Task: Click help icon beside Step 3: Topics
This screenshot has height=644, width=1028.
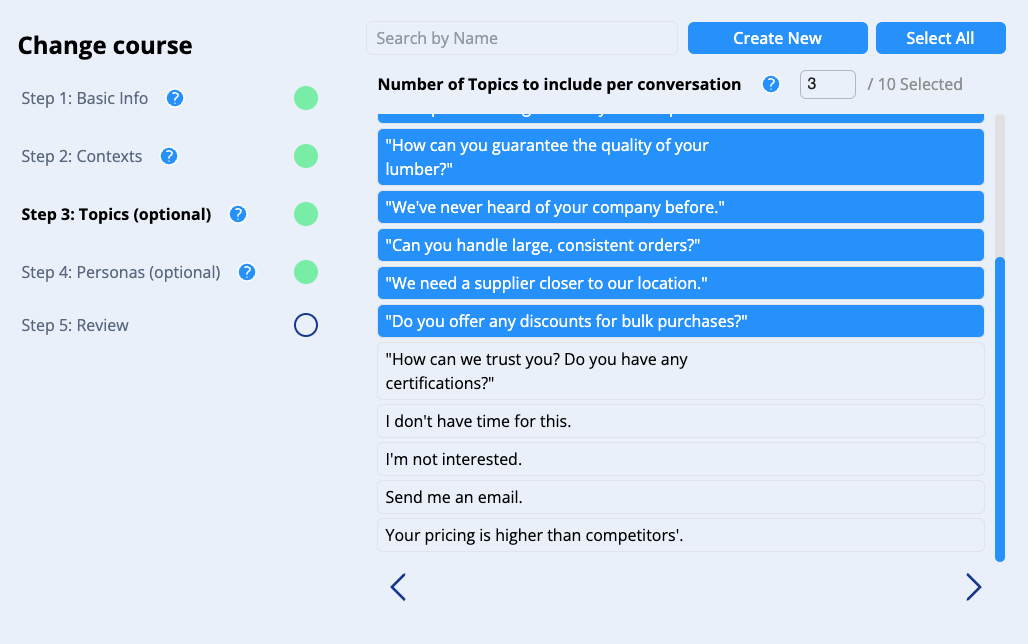Action: [238, 214]
